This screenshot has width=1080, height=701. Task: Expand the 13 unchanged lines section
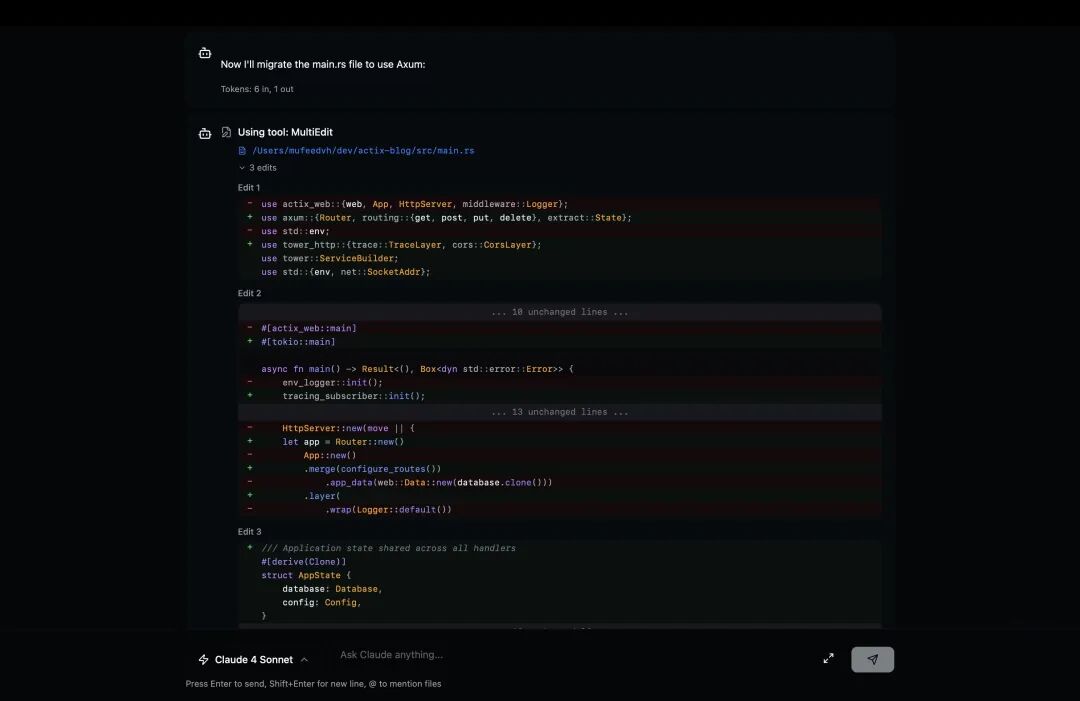[561, 411]
